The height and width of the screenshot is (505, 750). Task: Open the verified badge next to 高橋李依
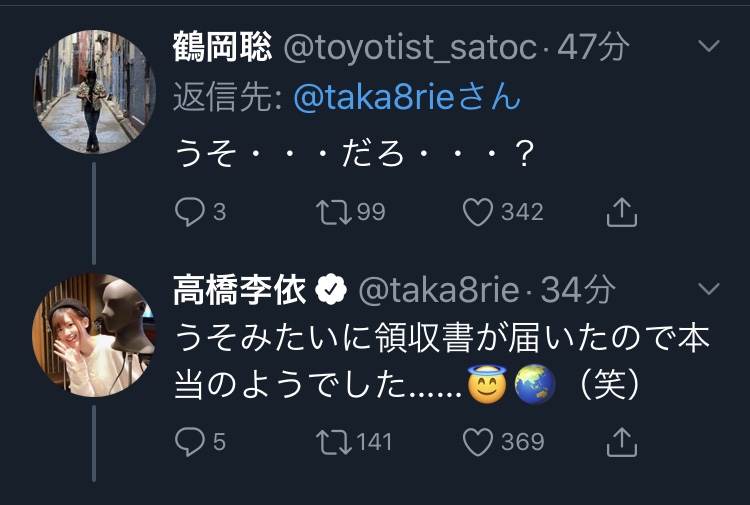[x=331, y=290]
